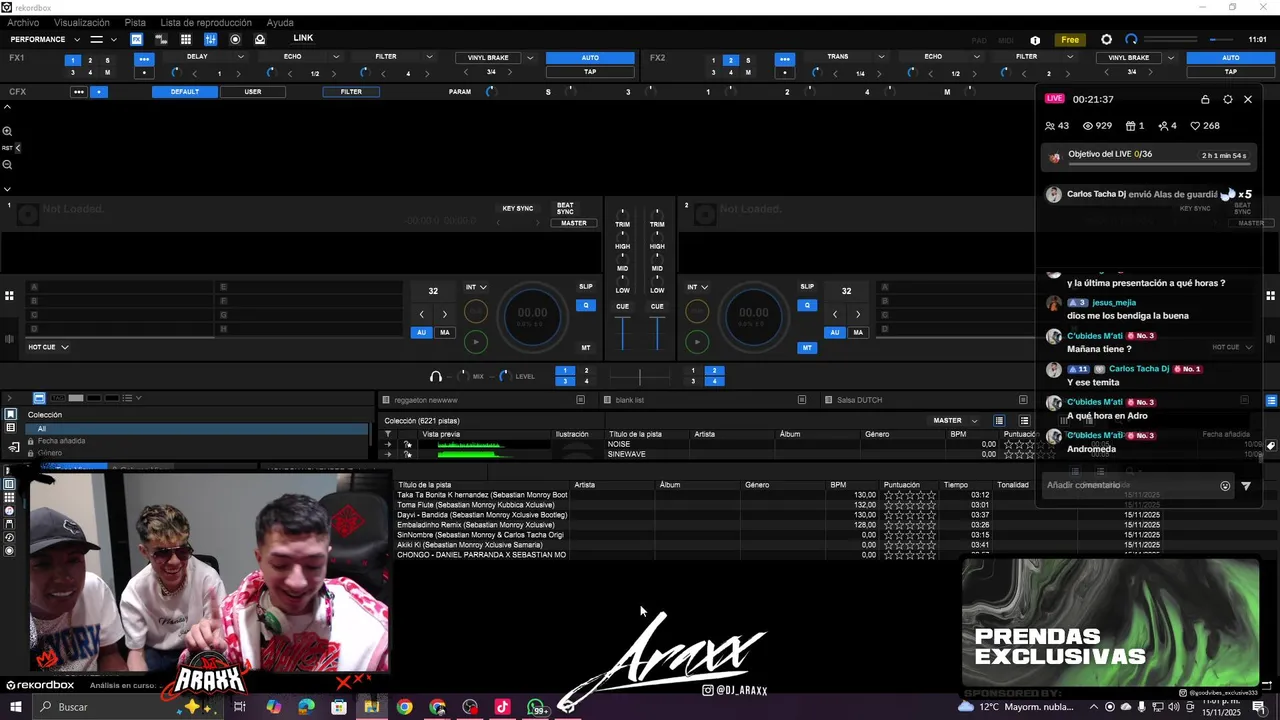Open rekordbox settings gear icon
Screen dimensions: 1280x720
(x=1106, y=39)
